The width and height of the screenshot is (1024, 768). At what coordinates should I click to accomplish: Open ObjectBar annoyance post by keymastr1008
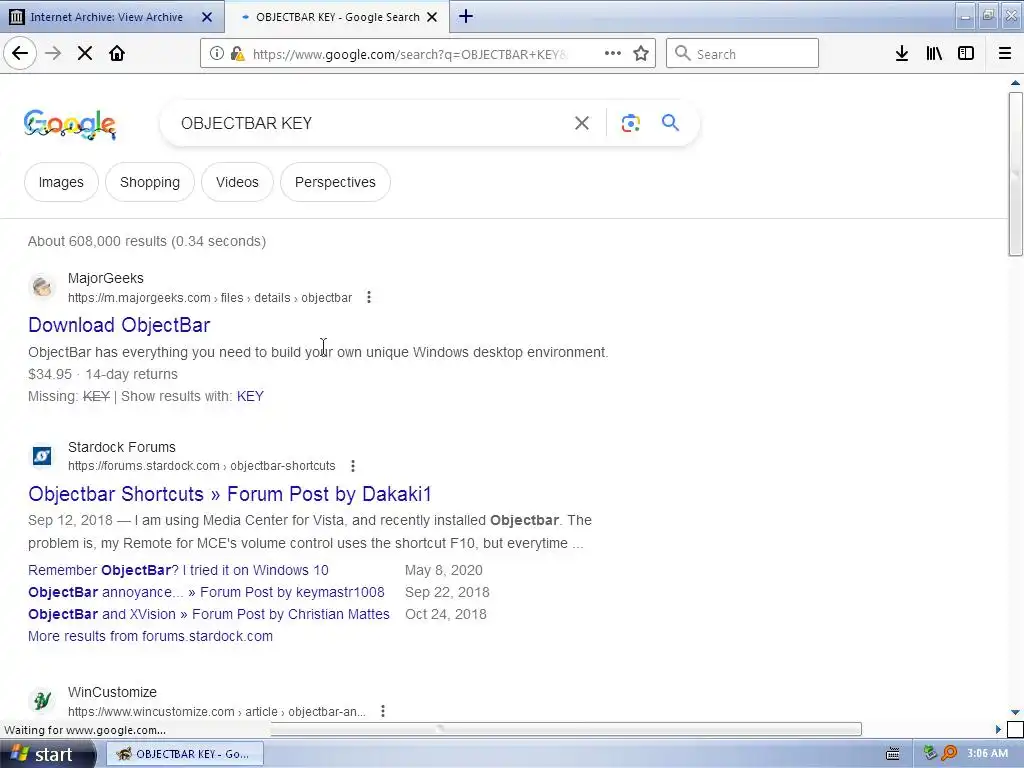[206, 592]
